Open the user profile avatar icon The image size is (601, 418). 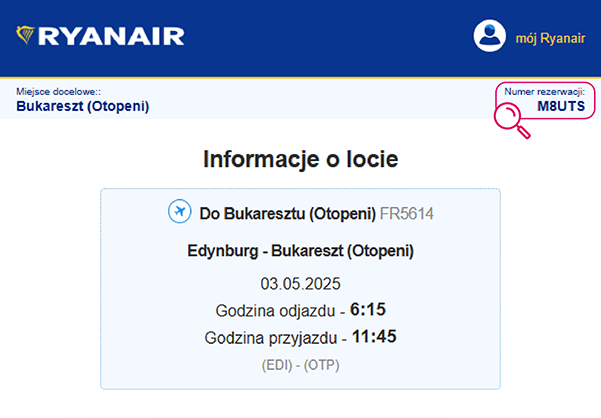click(489, 36)
